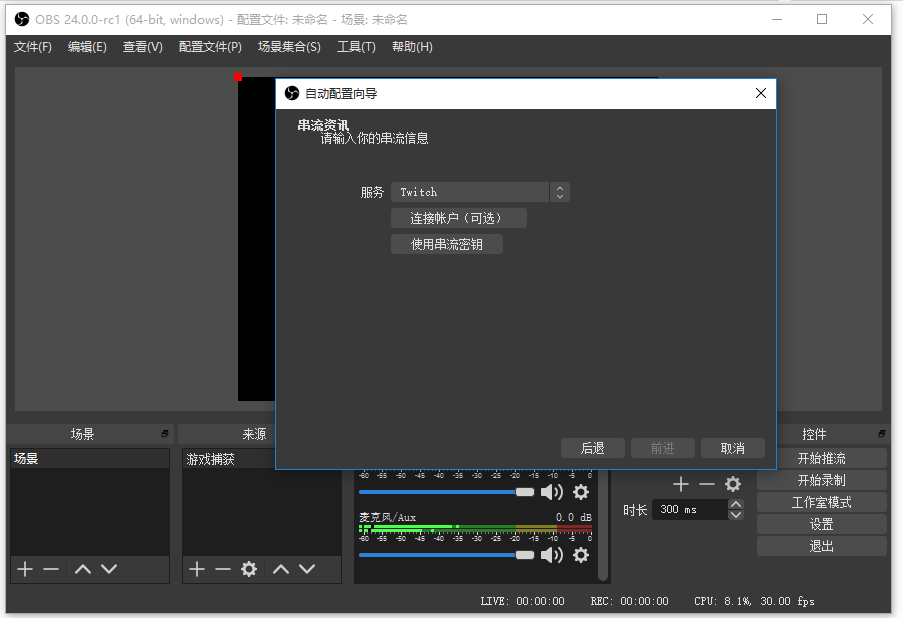Open transition settings with the gear icon
Viewport: 903px width, 618px height.
coord(733,484)
